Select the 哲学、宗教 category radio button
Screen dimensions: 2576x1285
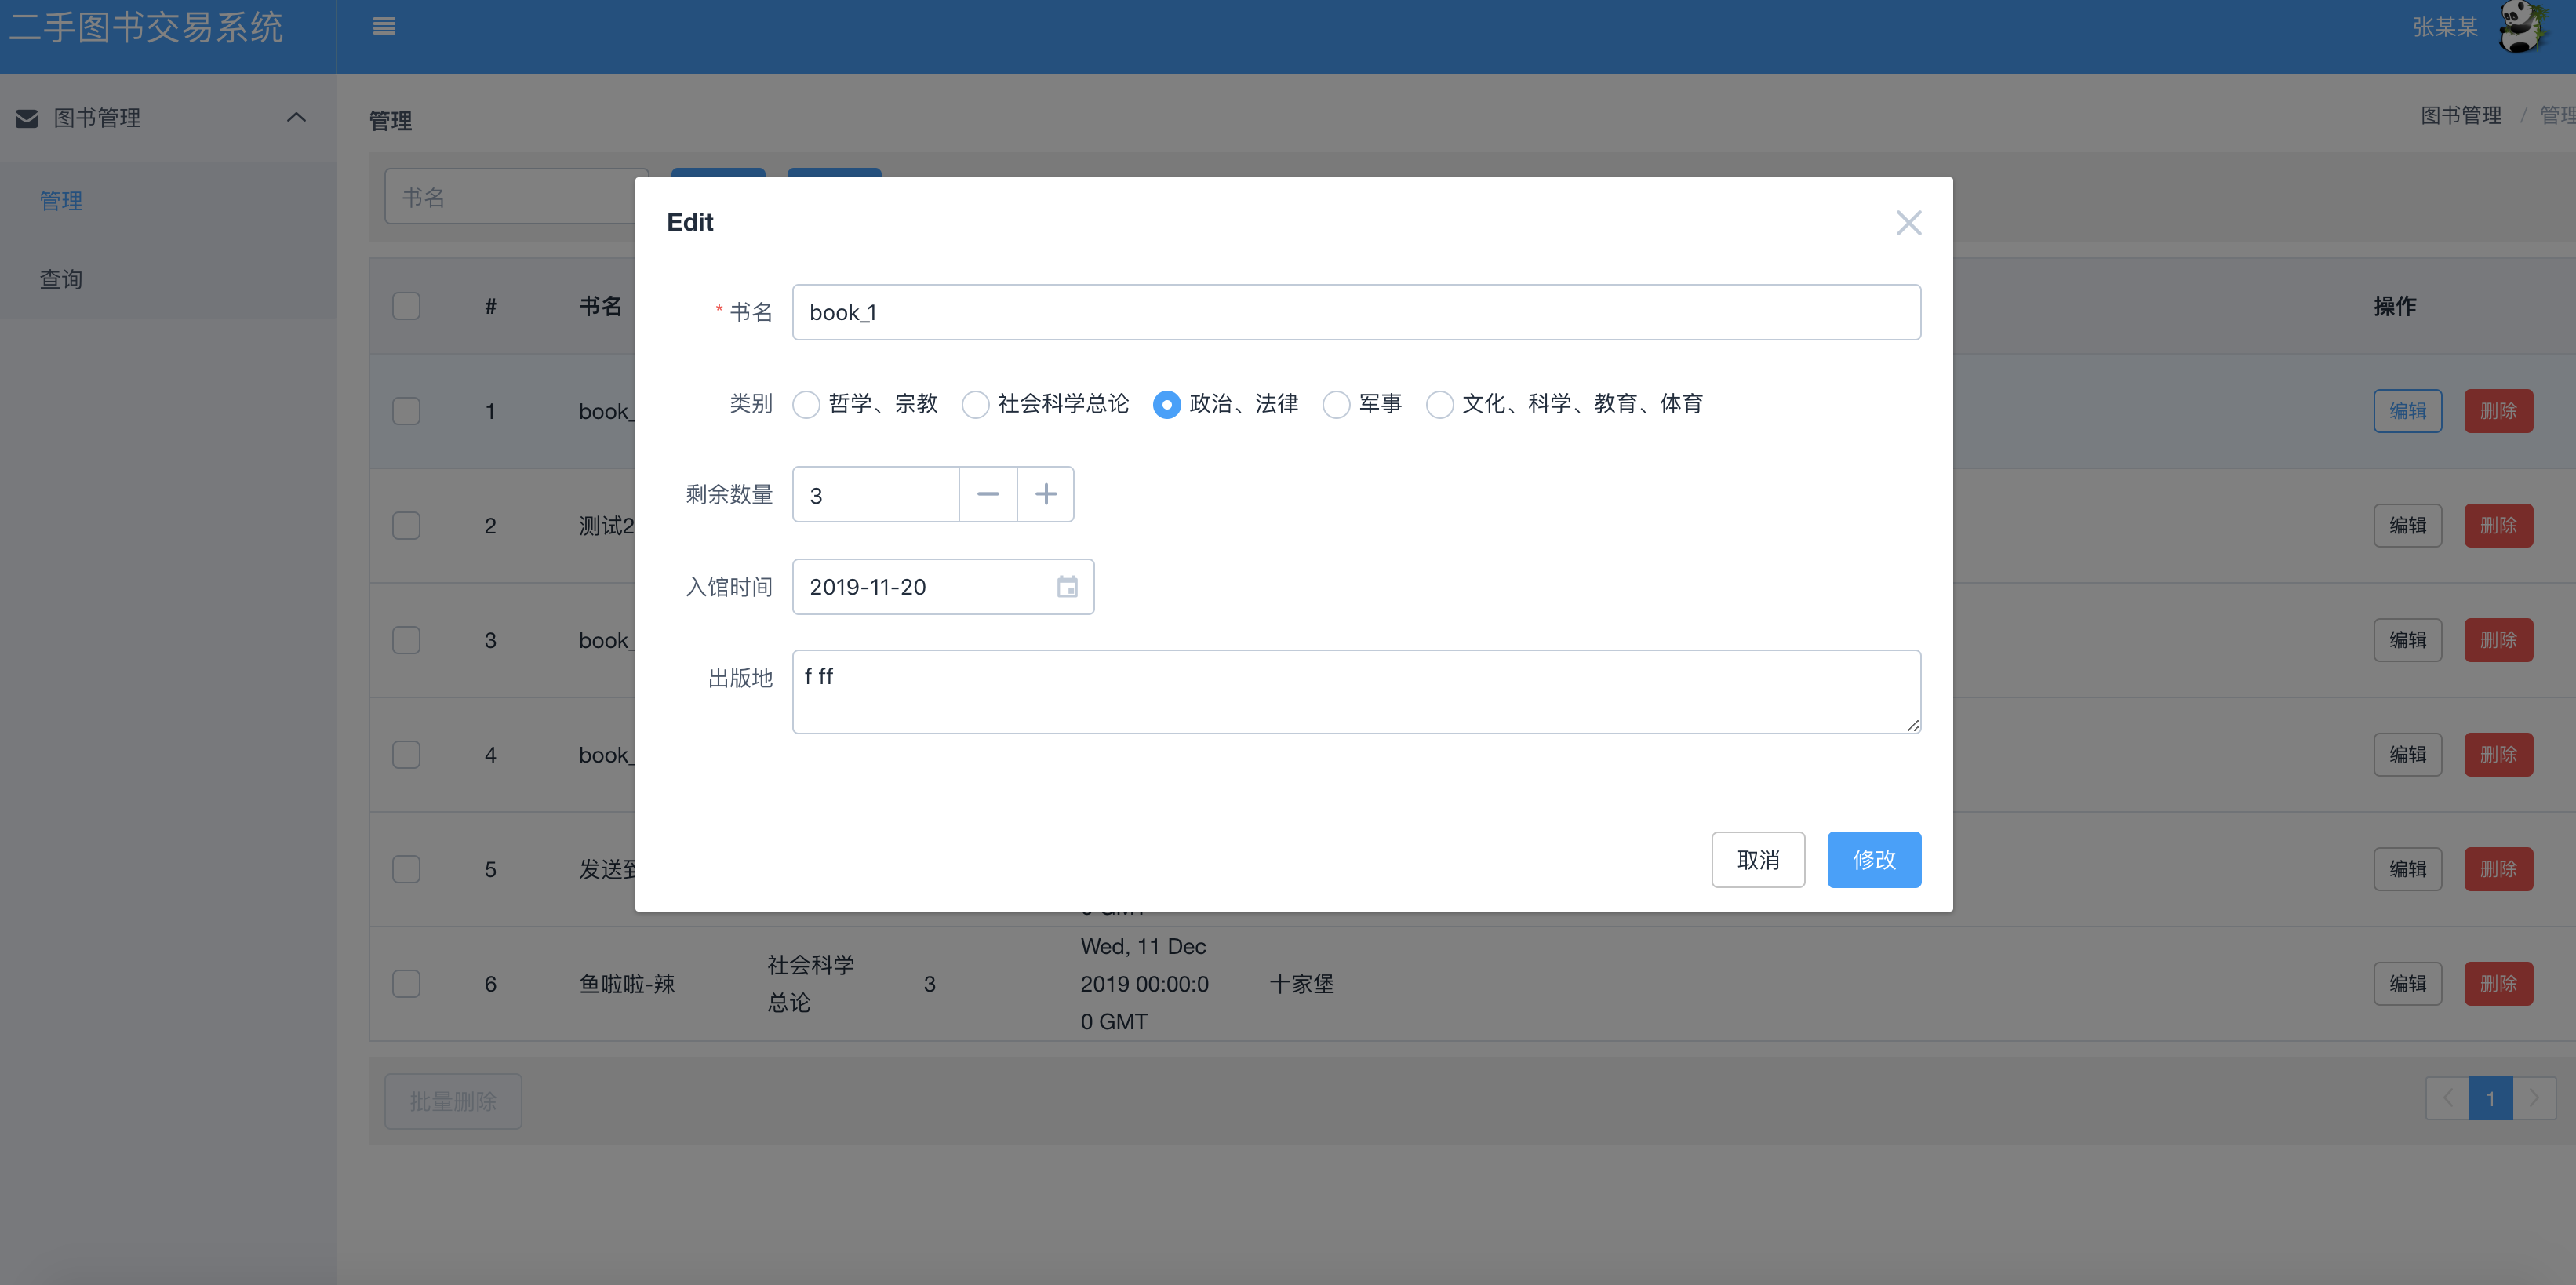pyautogui.click(x=806, y=404)
